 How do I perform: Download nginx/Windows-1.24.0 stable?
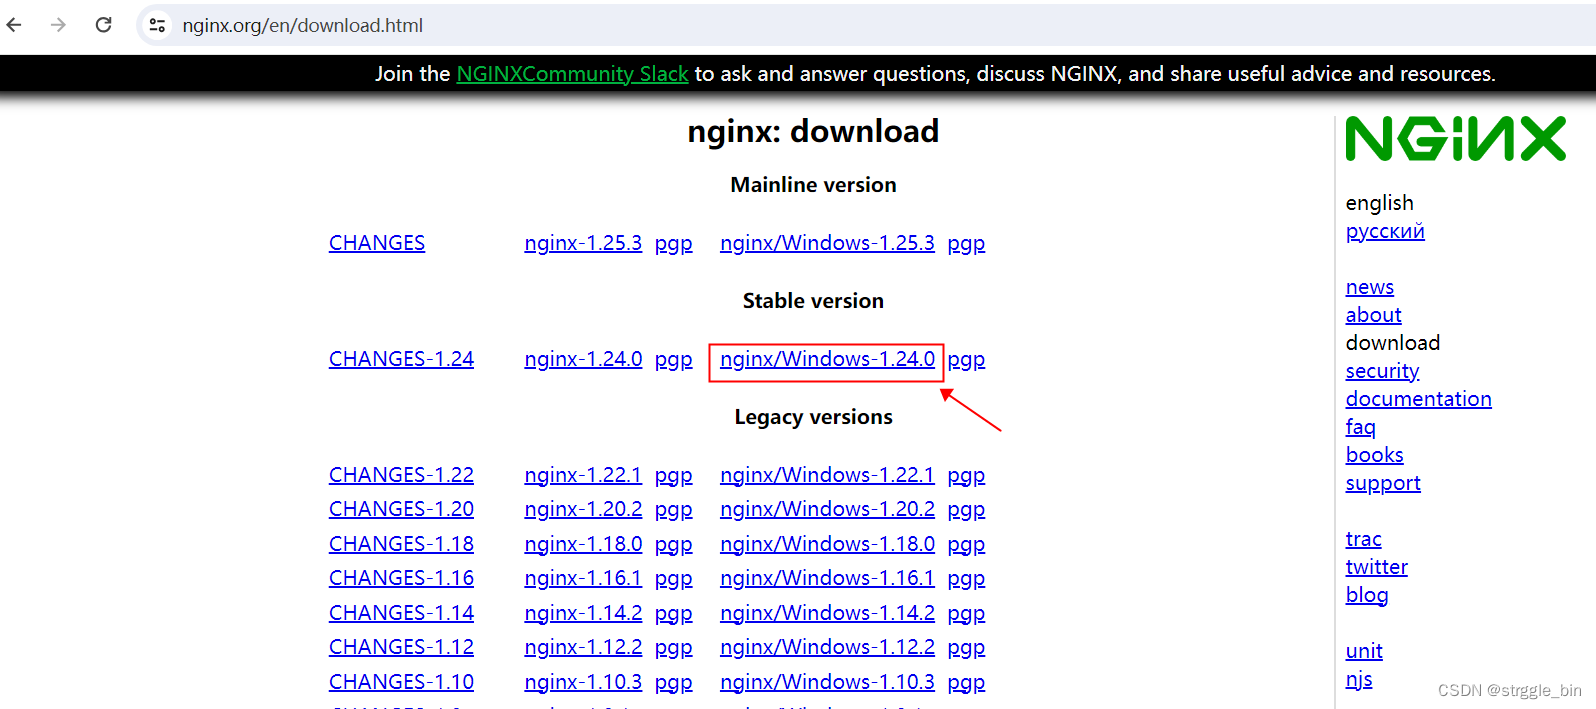[x=827, y=359]
